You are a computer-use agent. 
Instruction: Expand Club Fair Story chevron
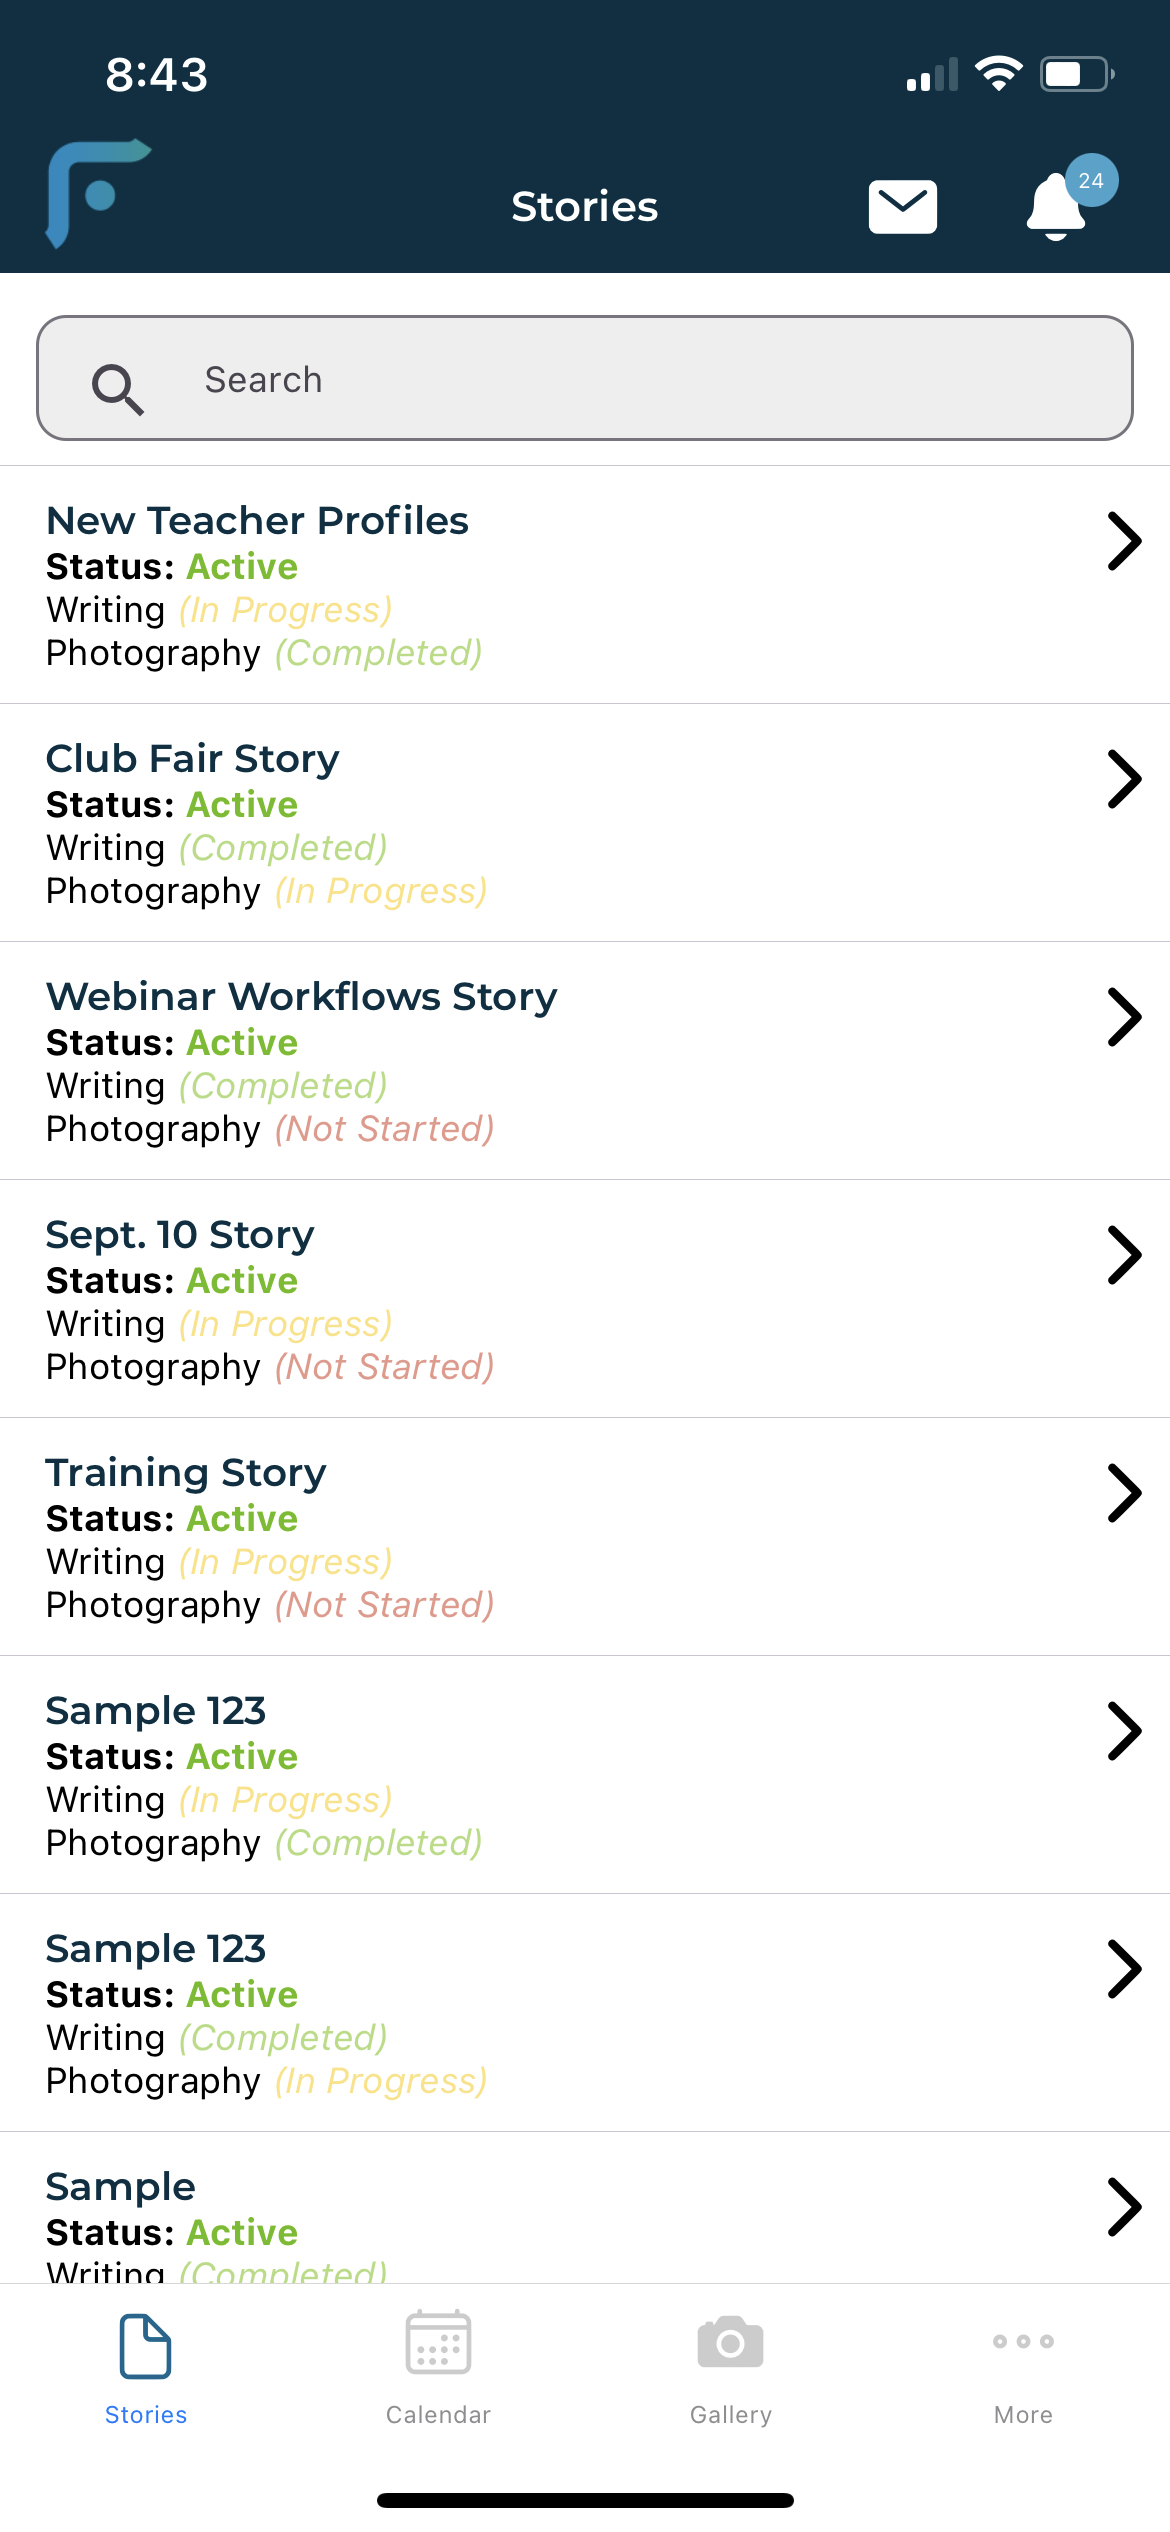point(1124,779)
